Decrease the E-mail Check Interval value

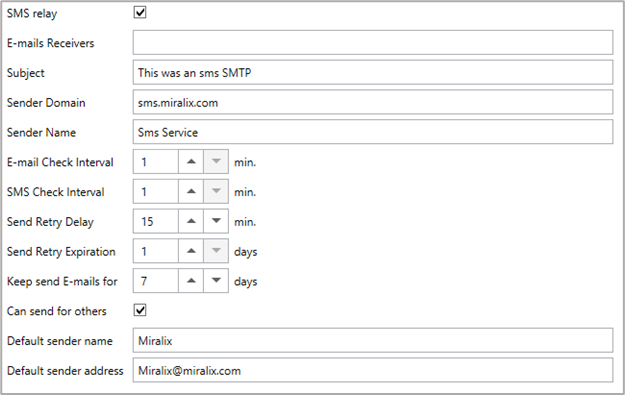216,162
